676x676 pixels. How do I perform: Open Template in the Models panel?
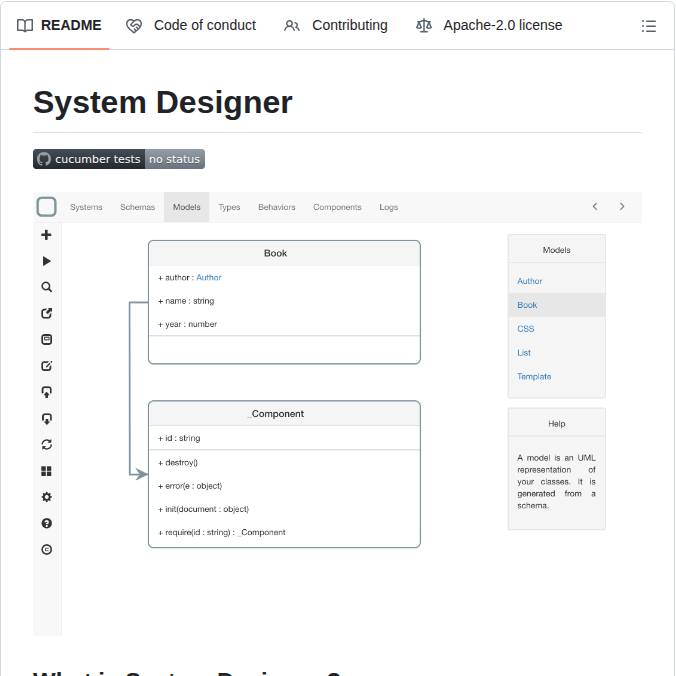(534, 376)
